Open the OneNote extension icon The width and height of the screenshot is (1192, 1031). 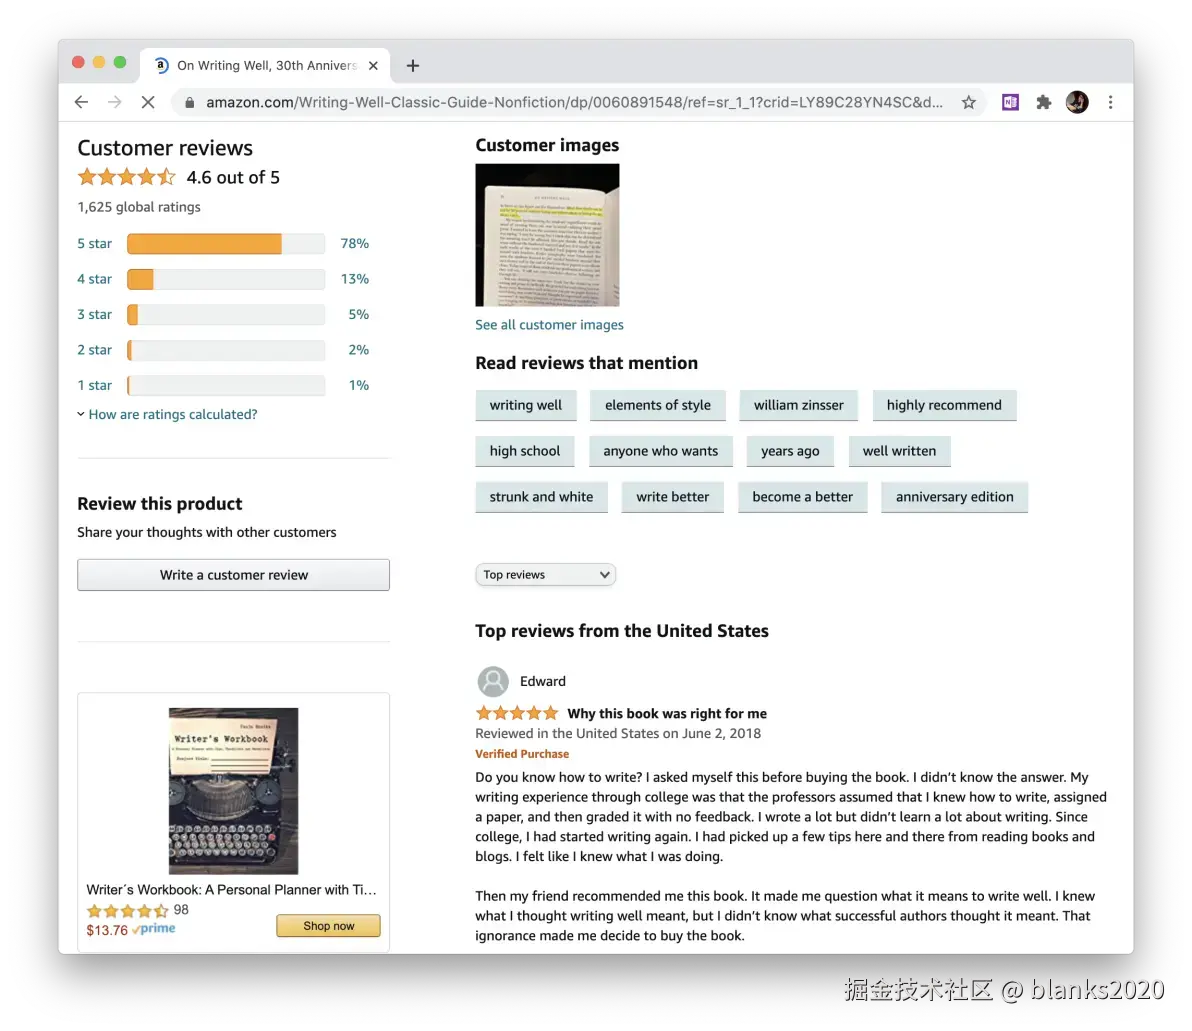1010,102
